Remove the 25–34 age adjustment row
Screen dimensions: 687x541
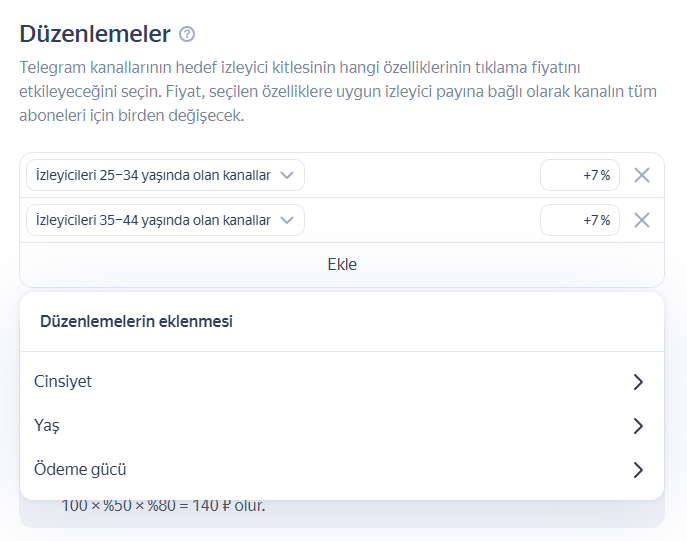point(642,175)
